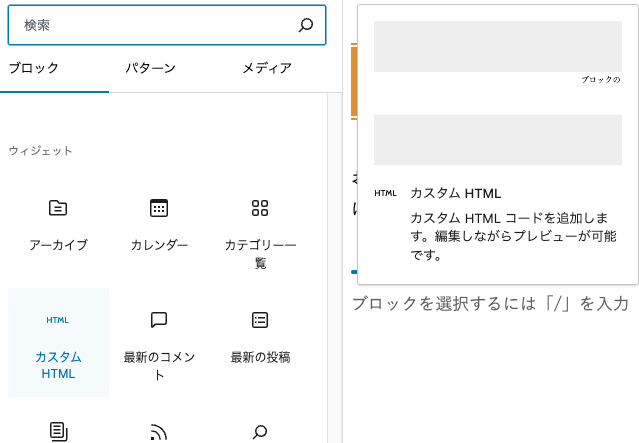Add the 最新の投稿 list icon
Image resolution: width=639 pixels, height=443 pixels.
[260, 320]
